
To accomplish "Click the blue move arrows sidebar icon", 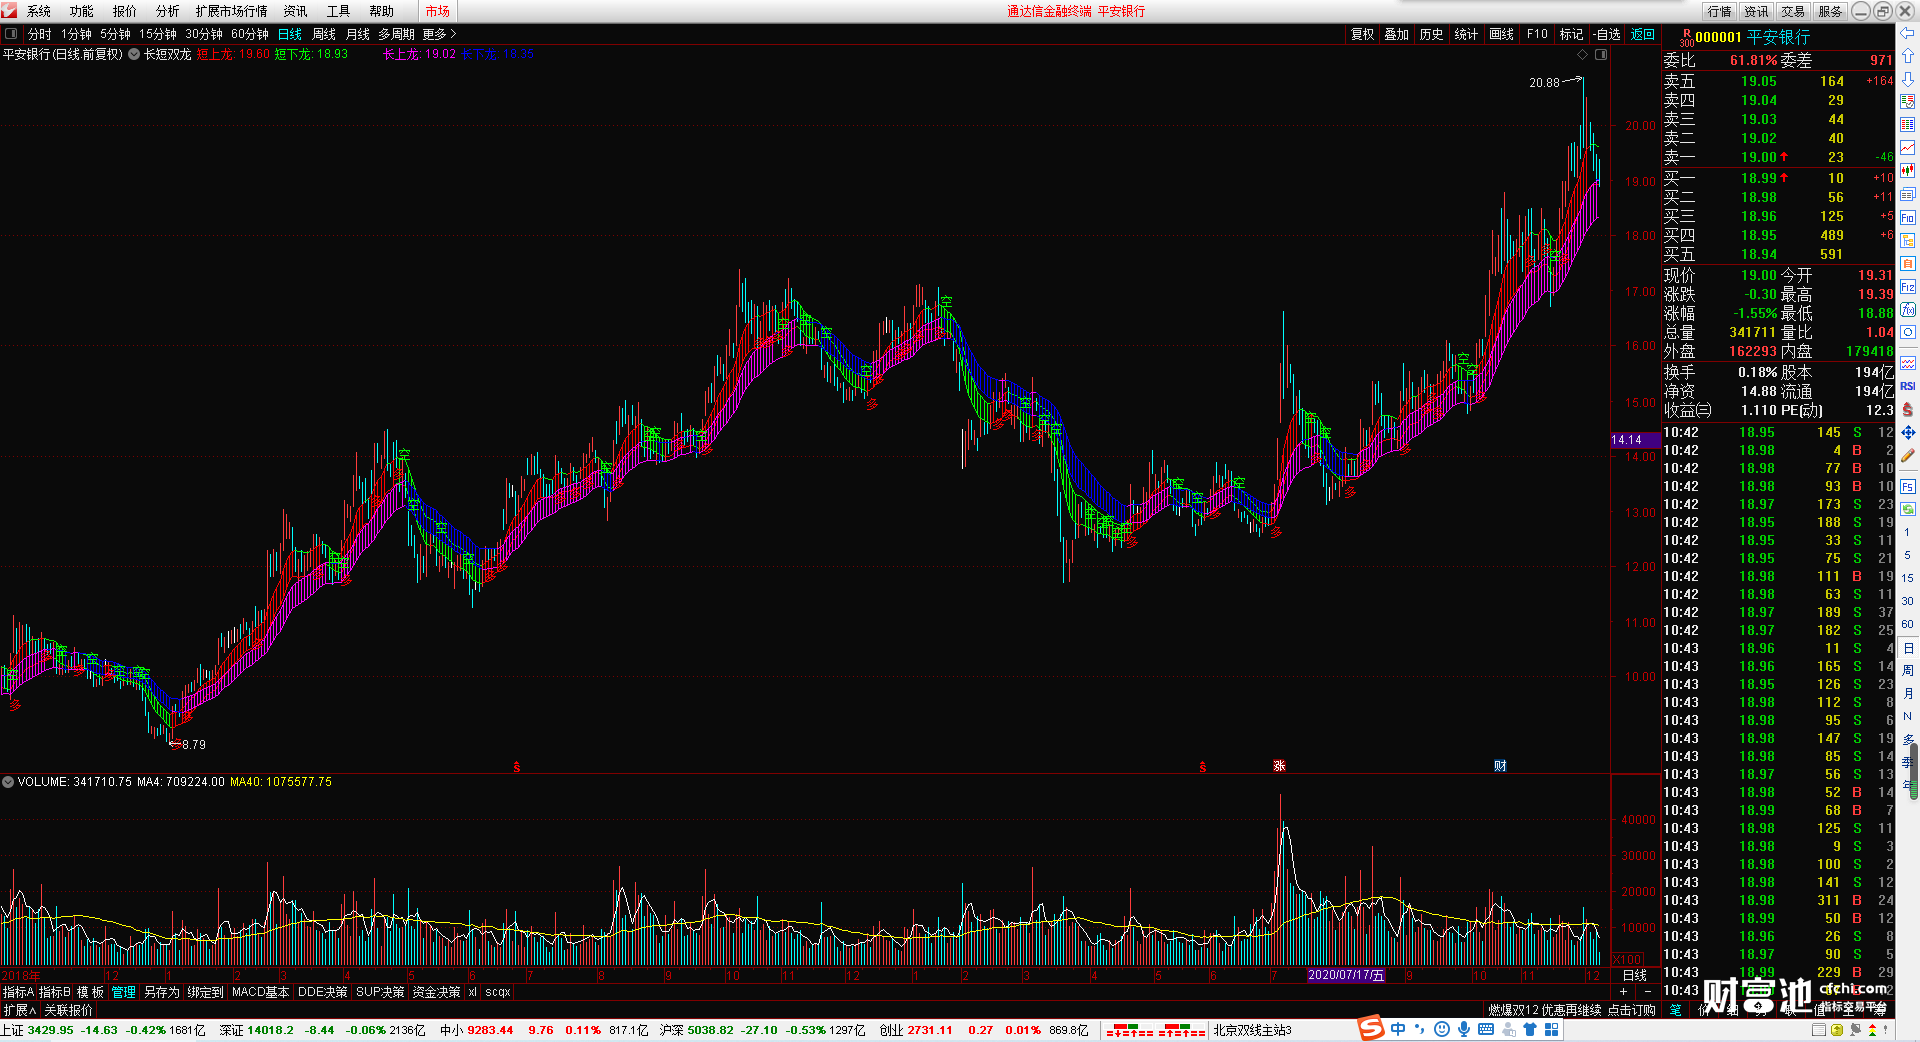I will (1907, 433).
